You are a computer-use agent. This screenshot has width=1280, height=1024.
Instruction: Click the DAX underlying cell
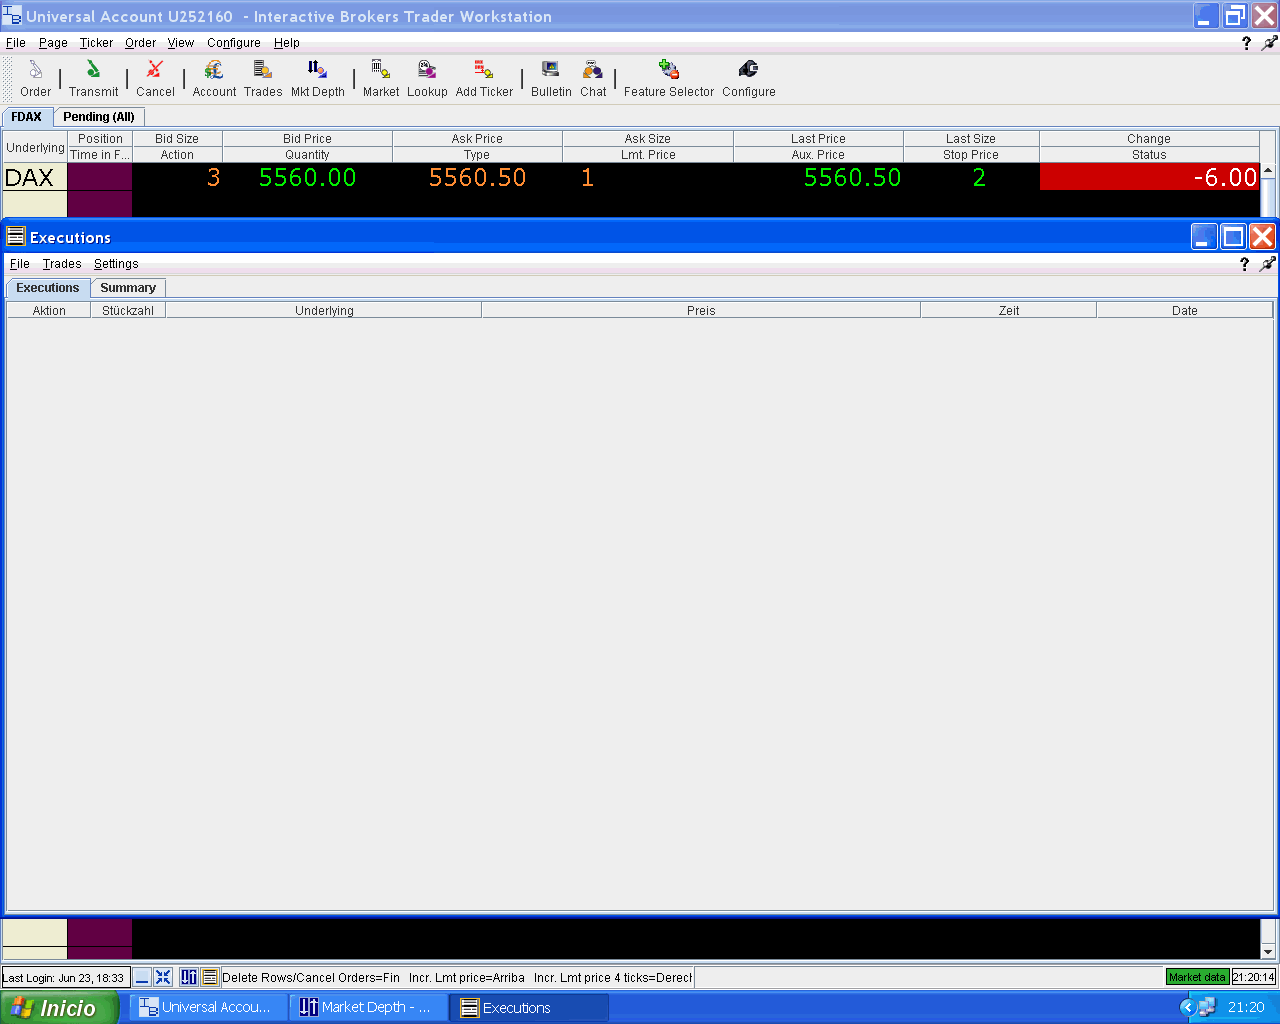click(34, 177)
